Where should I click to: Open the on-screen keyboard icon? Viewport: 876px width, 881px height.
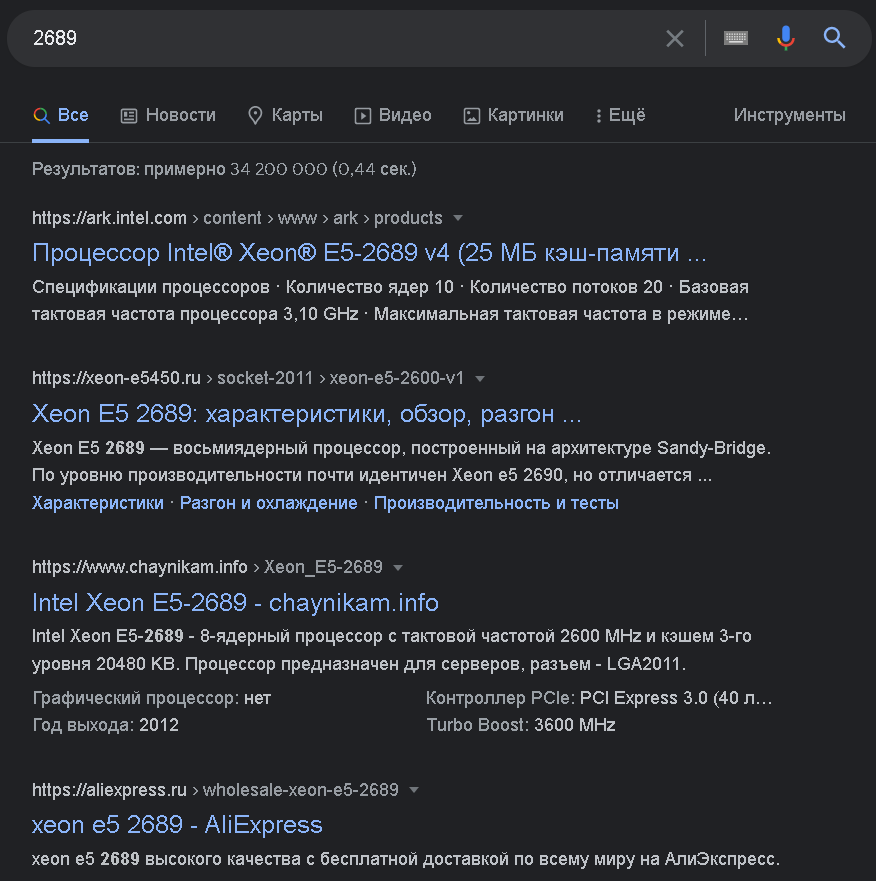pos(736,38)
